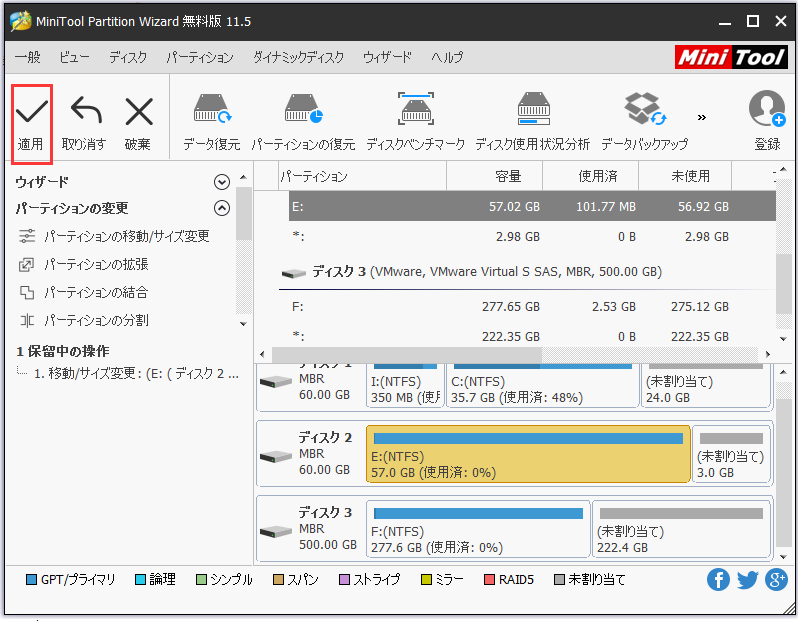Open MiniTool Facebook page icon
This screenshot has width=798, height=621.
point(718,579)
